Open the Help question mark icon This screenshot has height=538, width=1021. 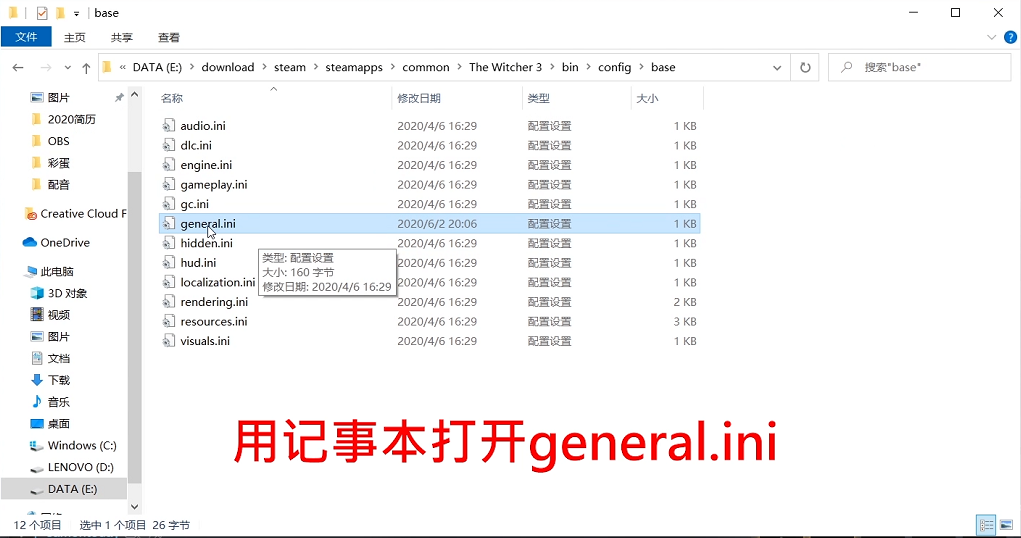pos(1011,37)
